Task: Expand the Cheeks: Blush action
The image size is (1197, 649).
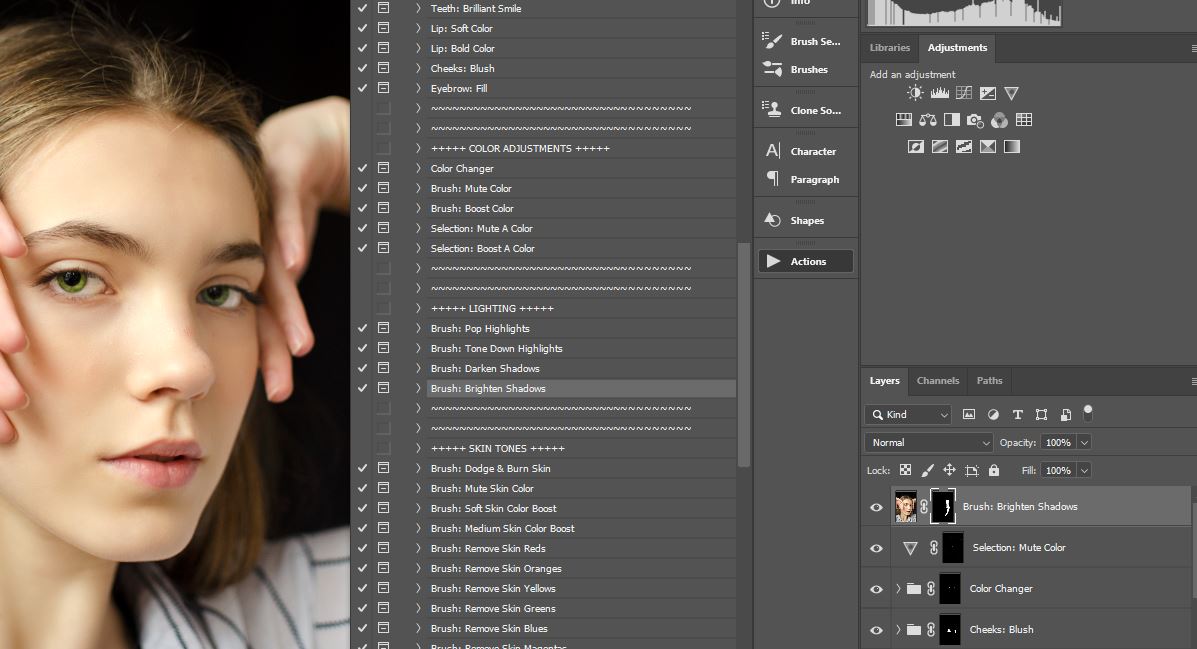Action: (x=418, y=68)
